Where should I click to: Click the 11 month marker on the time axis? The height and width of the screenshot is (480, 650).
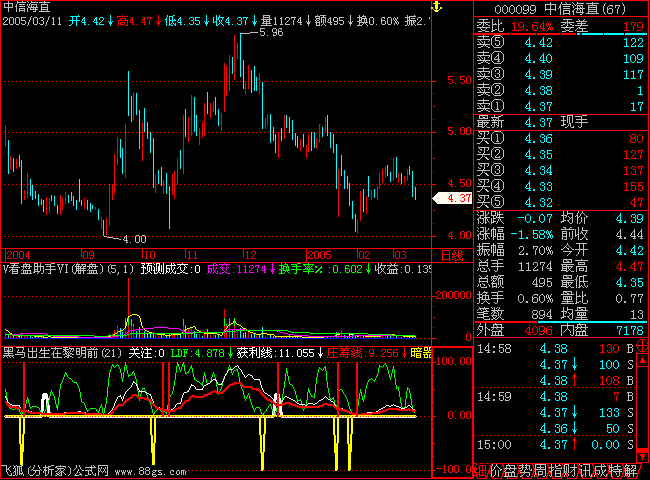[x=192, y=255]
